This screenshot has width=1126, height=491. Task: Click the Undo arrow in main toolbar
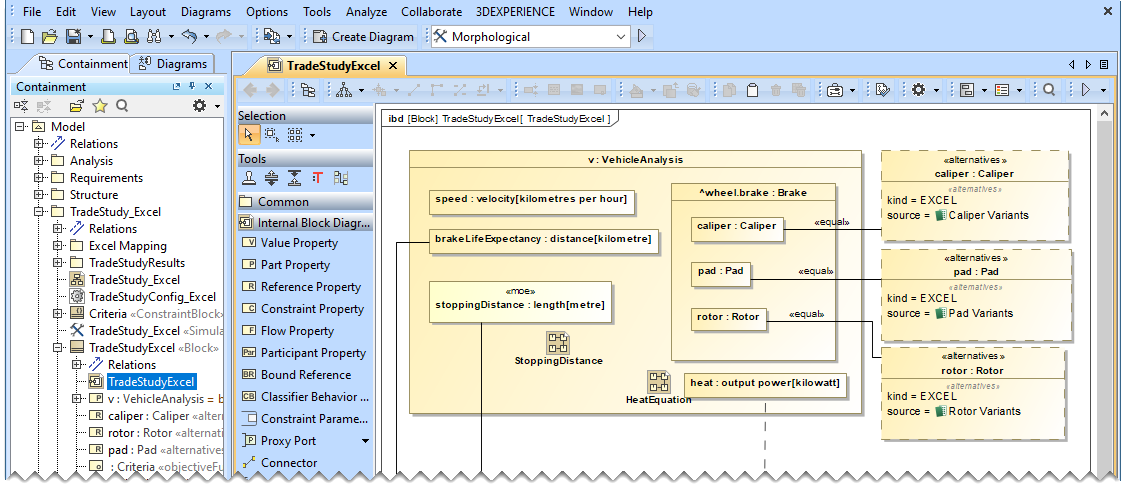[188, 37]
